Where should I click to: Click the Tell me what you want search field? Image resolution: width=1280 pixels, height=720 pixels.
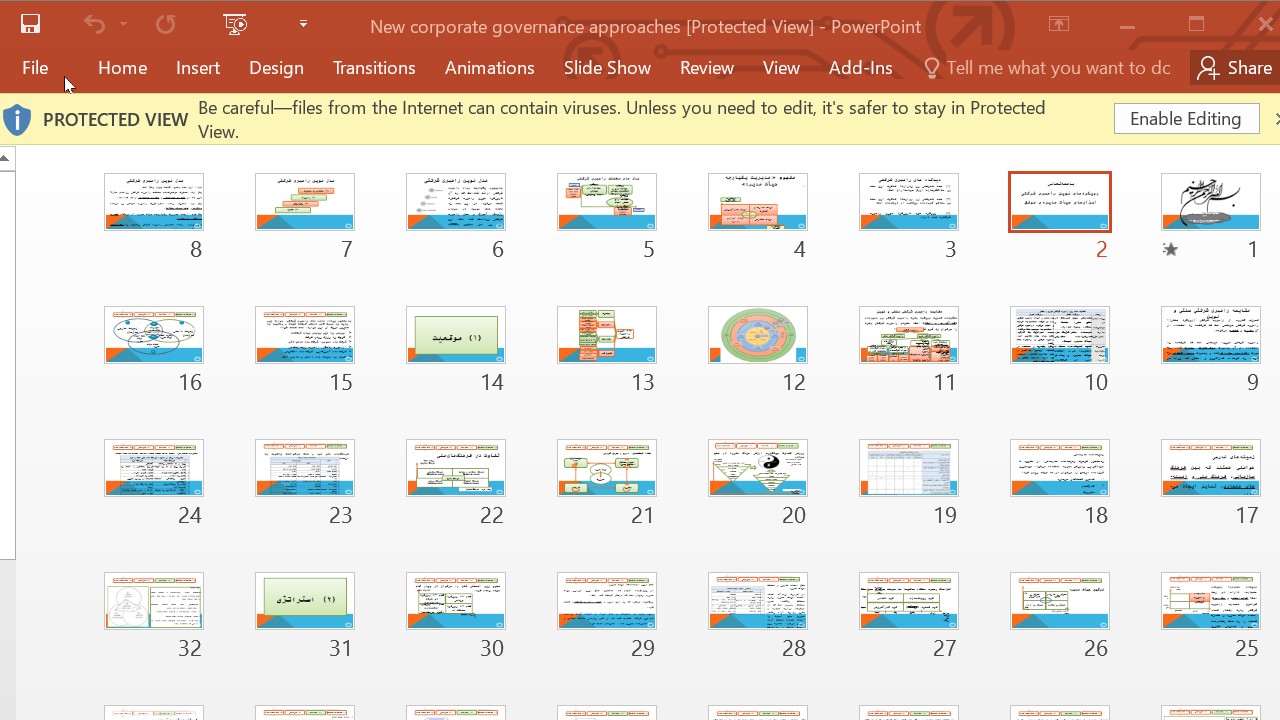(1058, 68)
